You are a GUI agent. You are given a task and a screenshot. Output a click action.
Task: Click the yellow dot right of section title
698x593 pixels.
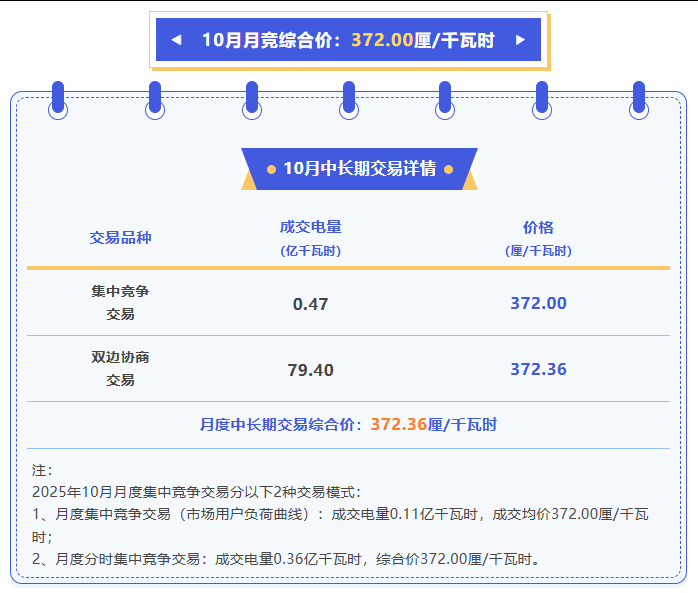[449, 169]
